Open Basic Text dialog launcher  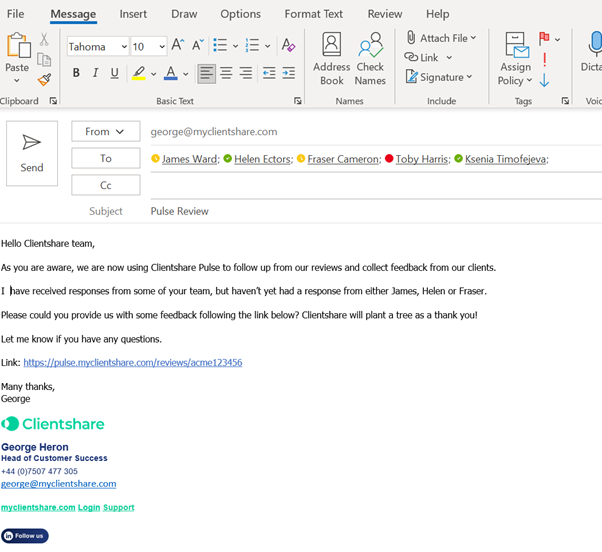(298, 101)
